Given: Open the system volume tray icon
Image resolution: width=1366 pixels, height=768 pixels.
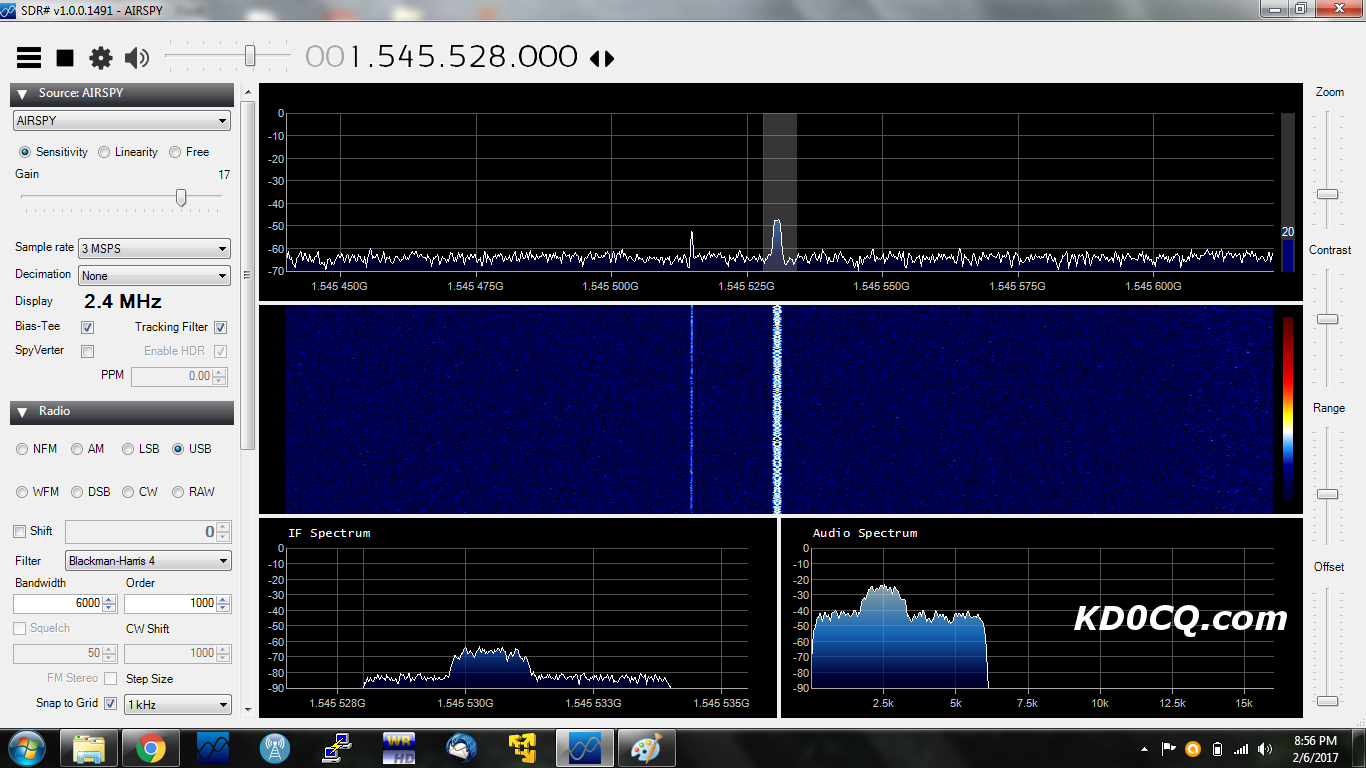Looking at the screenshot, I should (1266, 749).
